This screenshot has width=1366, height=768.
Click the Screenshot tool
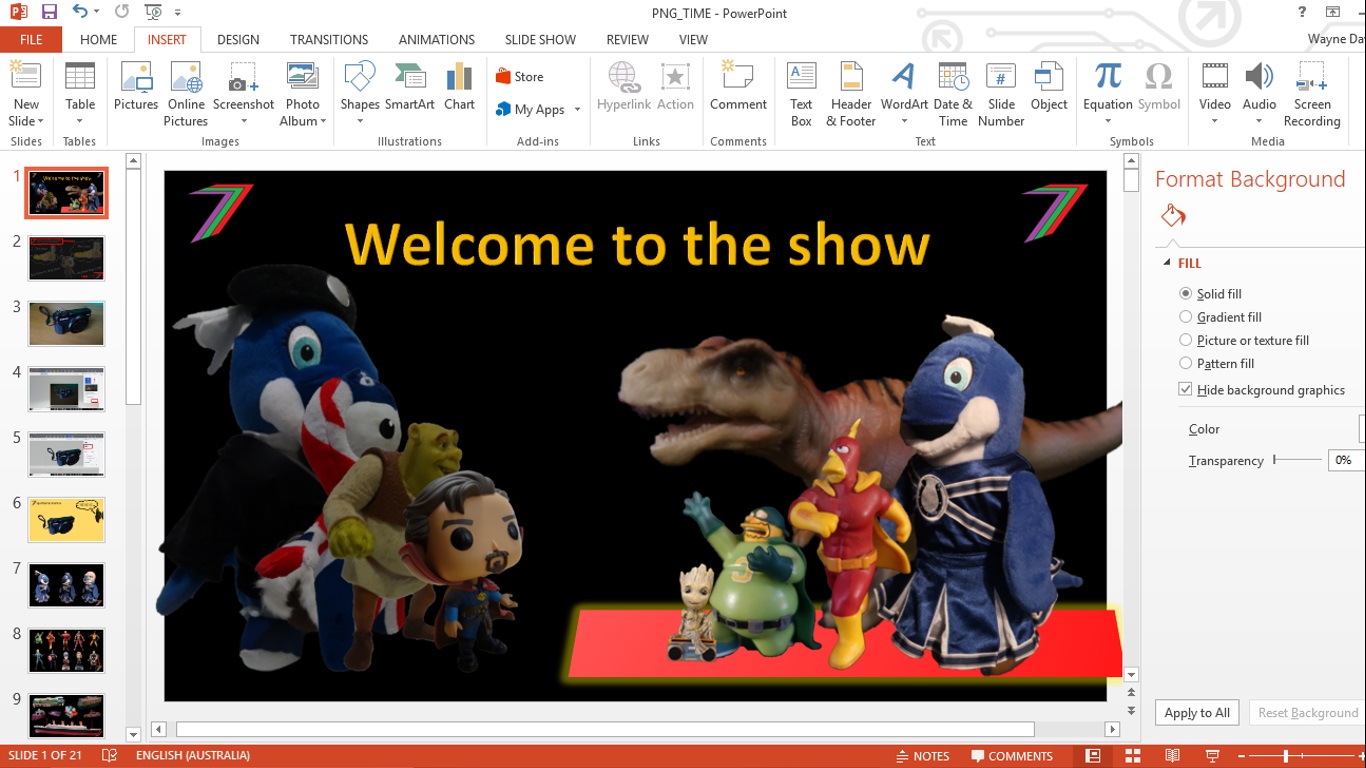243,95
